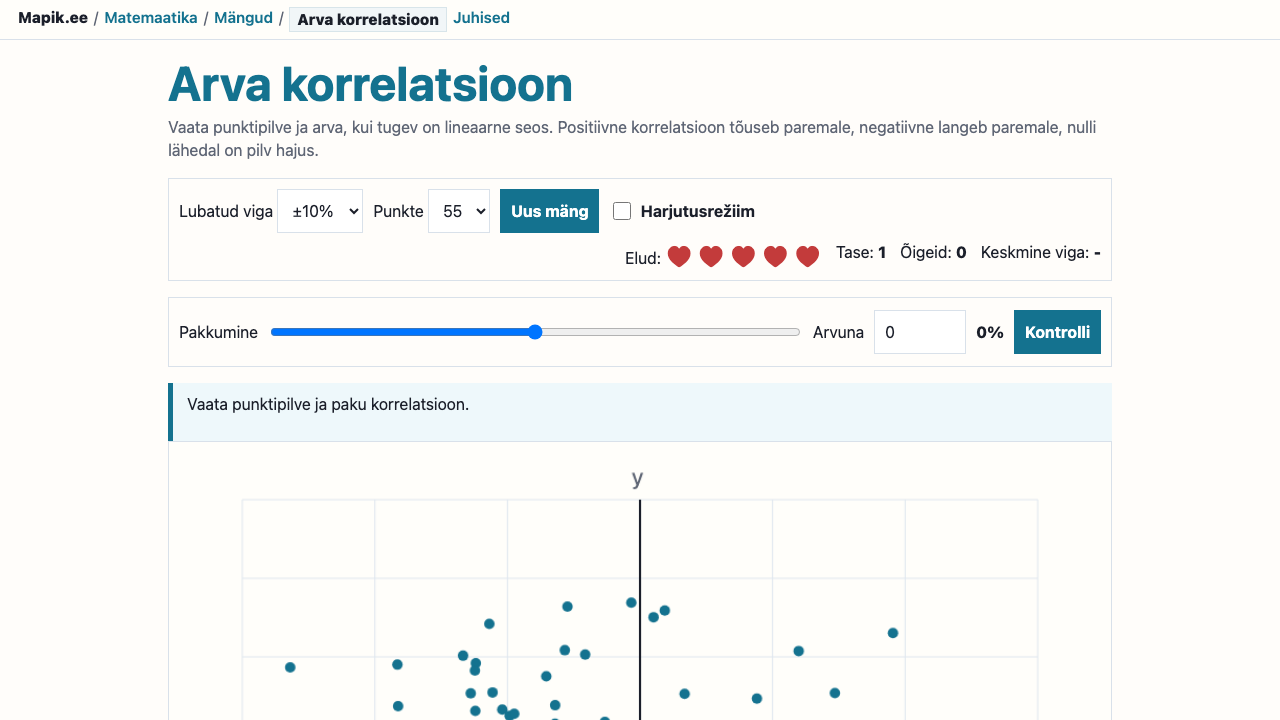Click the Mapik.ee home link
Image resolution: width=1280 pixels, height=720 pixels.
(x=53, y=18)
